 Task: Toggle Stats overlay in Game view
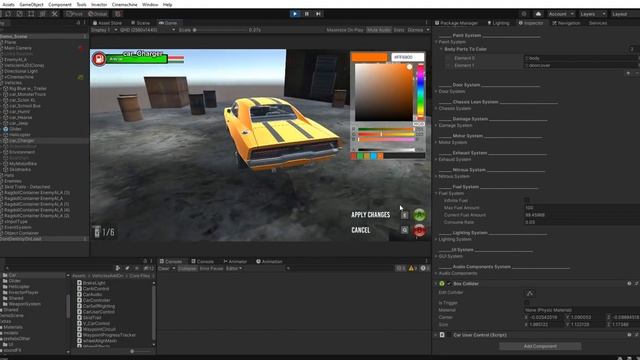[399, 30]
